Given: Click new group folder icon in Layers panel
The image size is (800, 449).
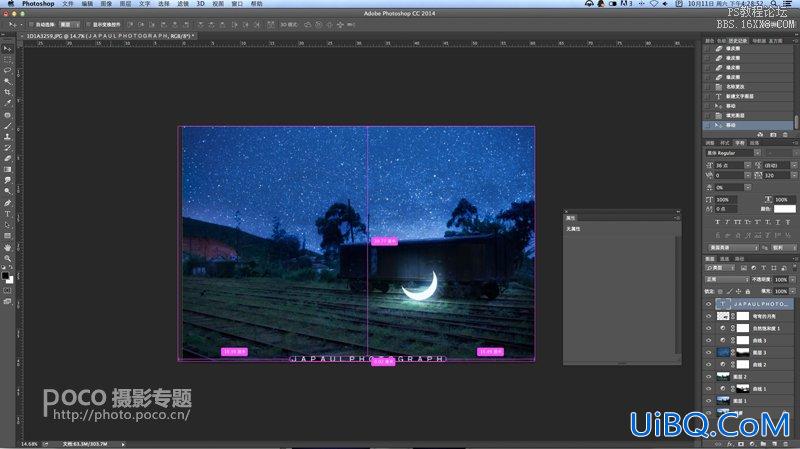Looking at the screenshot, I should pos(763,444).
